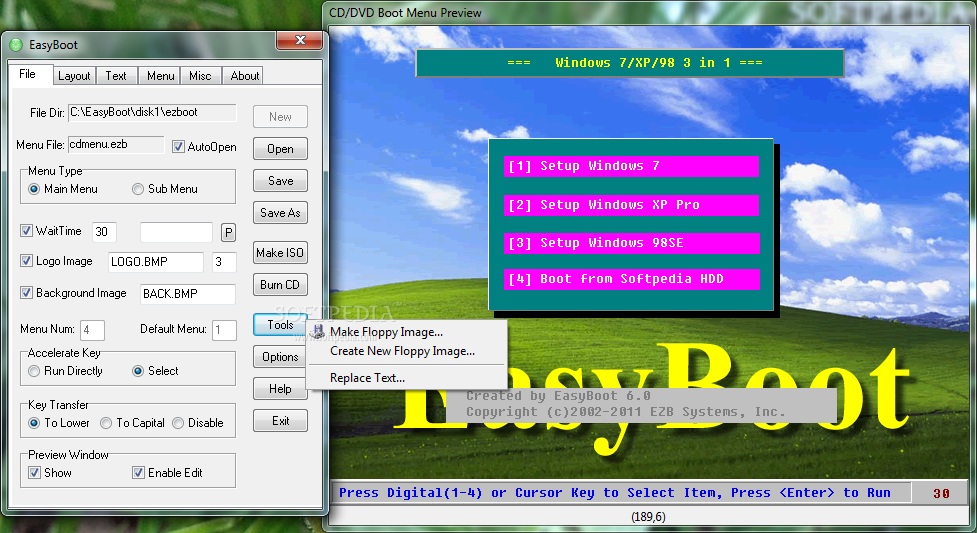Open the About tab
The height and width of the screenshot is (533, 977).
pyautogui.click(x=244, y=75)
